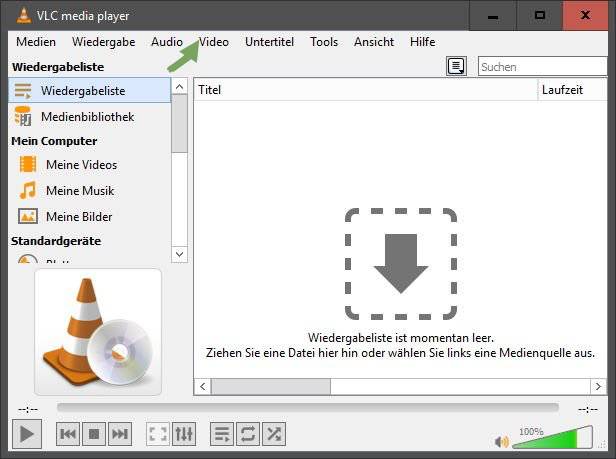Mute audio via speaker icon
Screen dimensions: 616x459
point(501,442)
